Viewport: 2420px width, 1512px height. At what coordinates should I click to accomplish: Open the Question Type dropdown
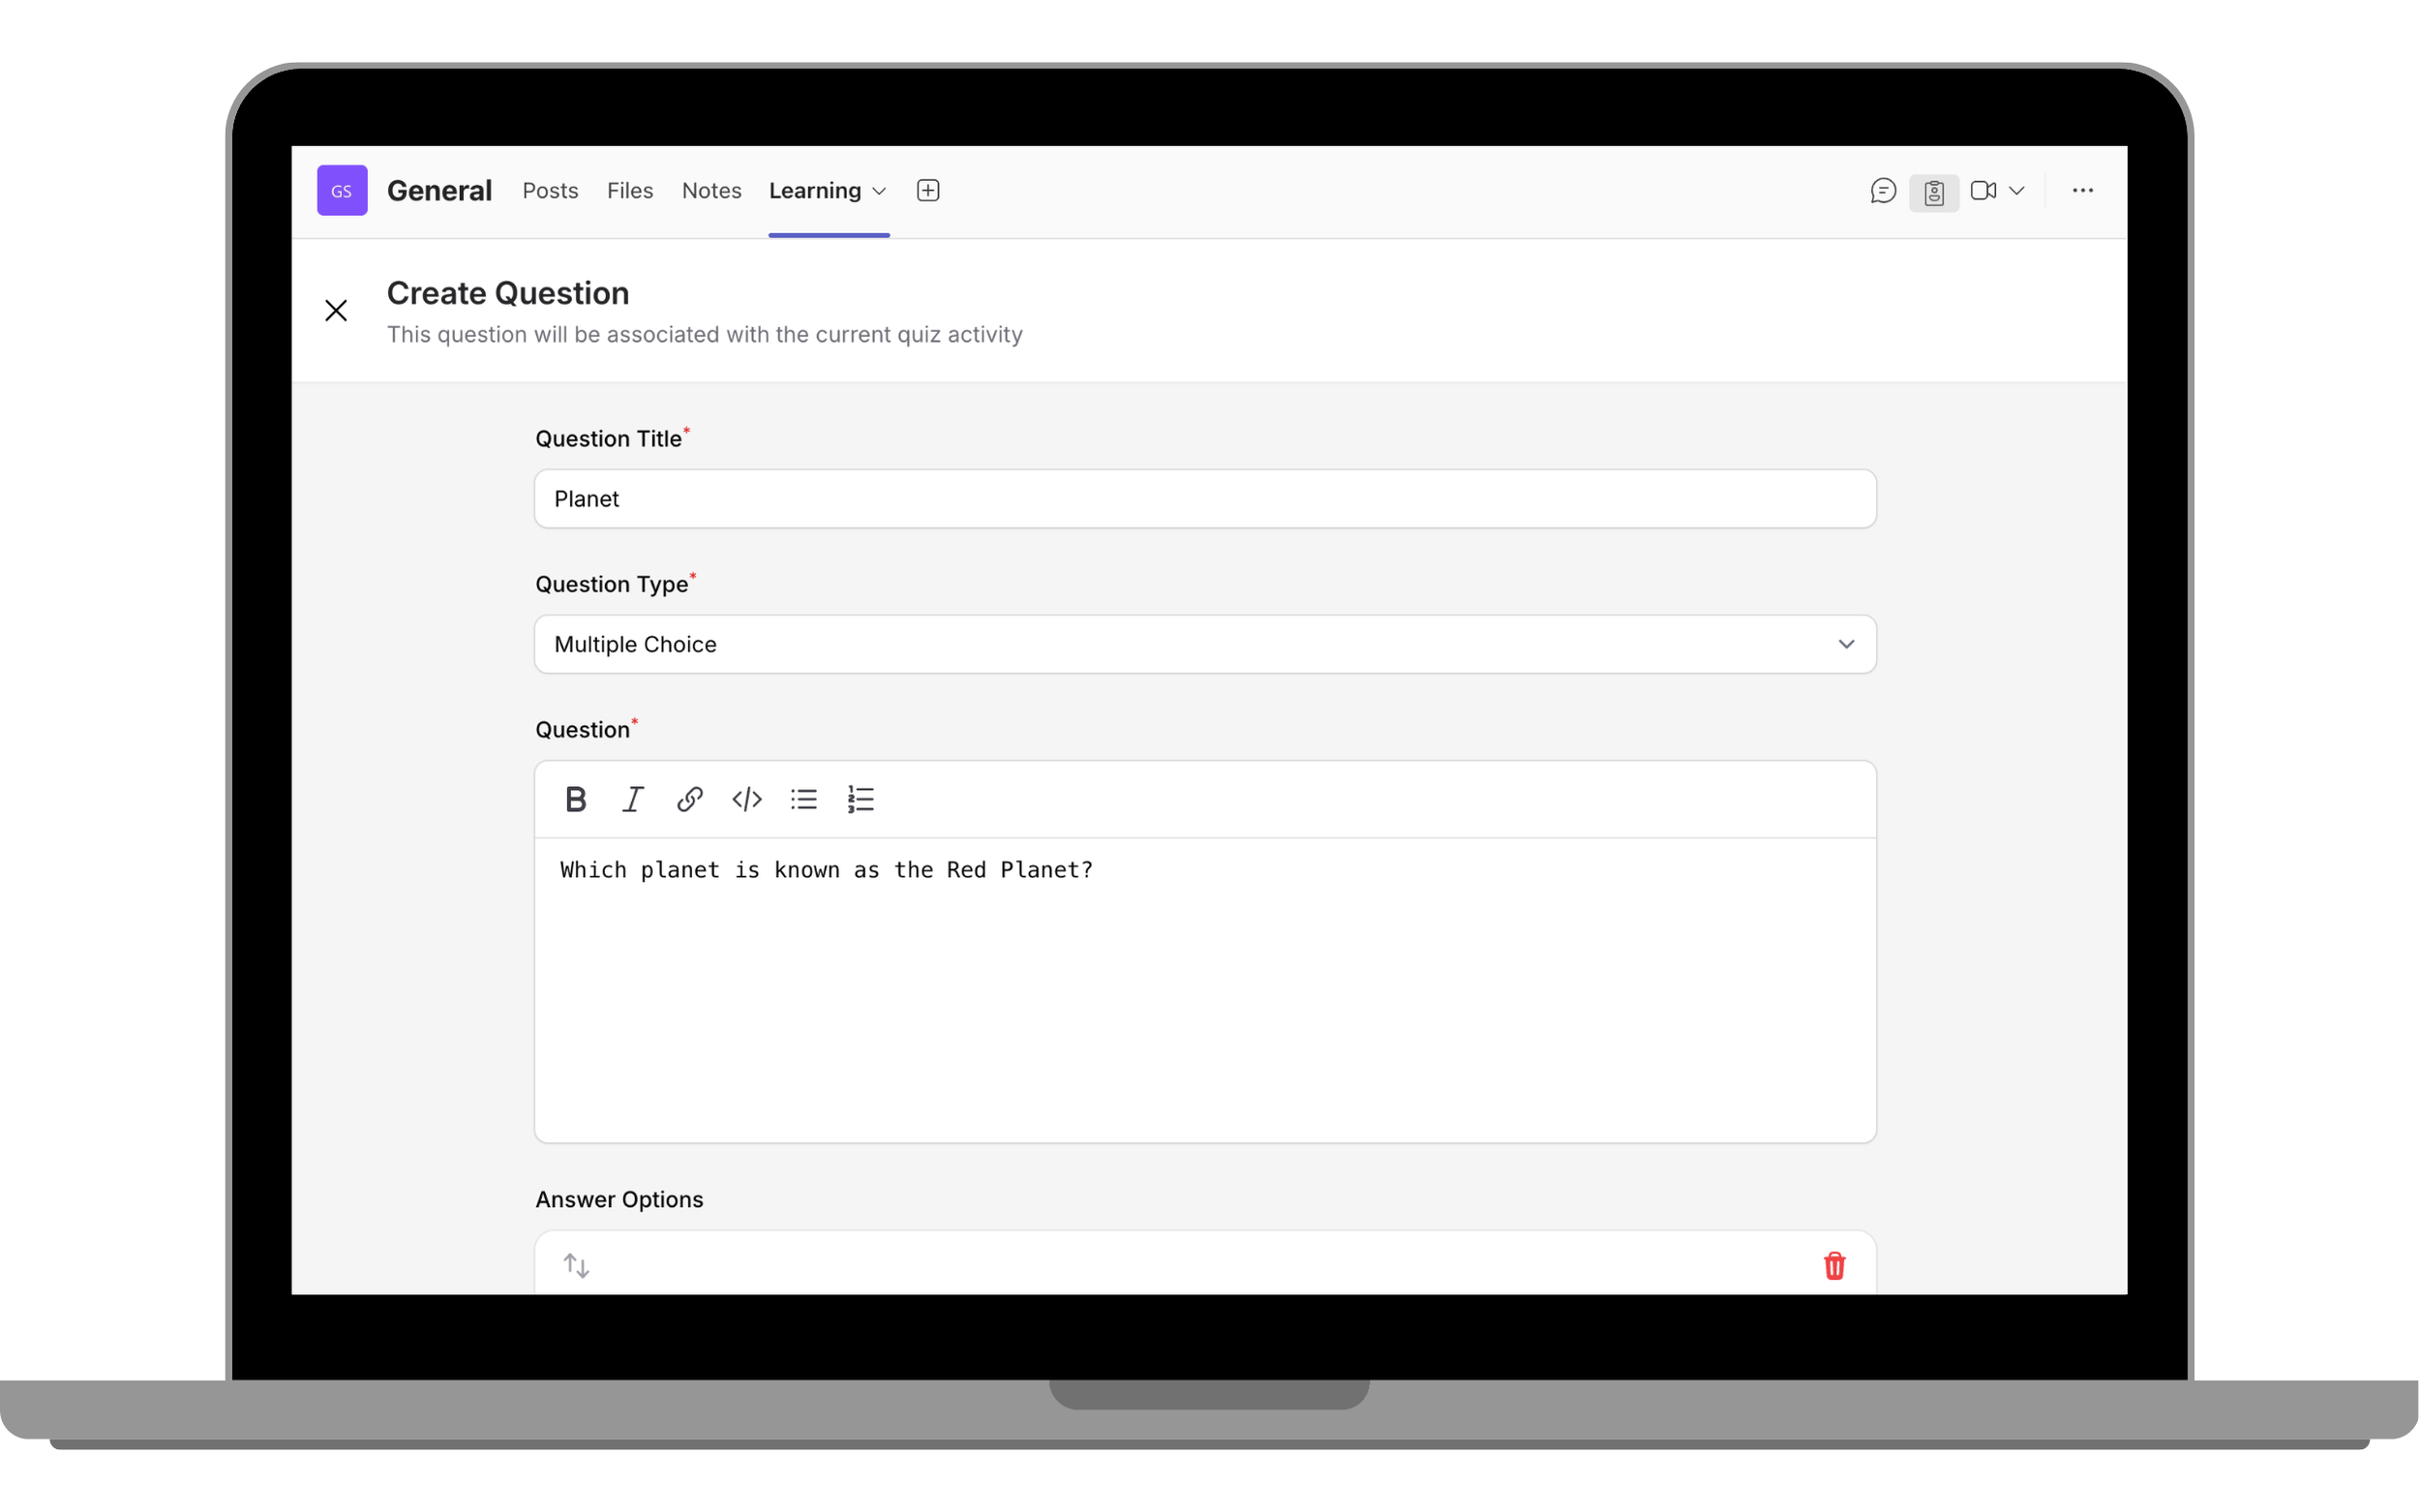(x=1204, y=644)
